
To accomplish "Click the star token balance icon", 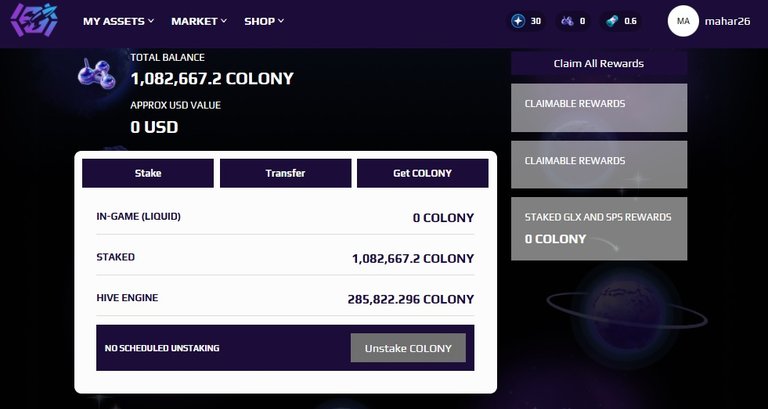I will point(518,21).
